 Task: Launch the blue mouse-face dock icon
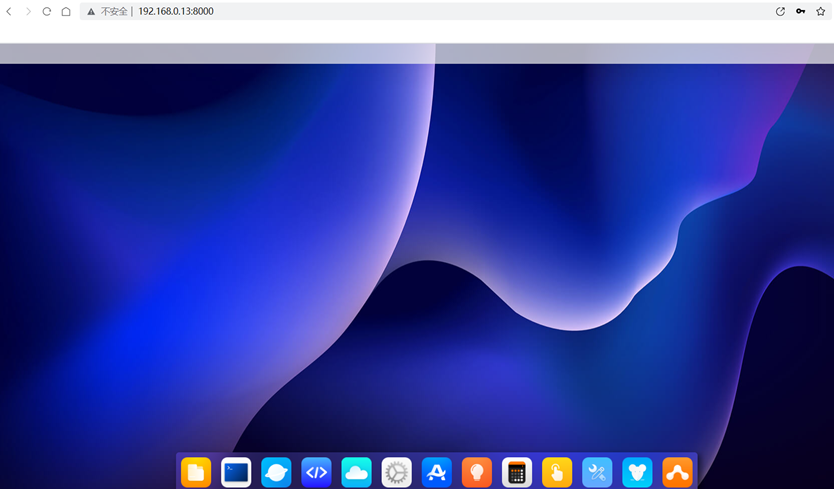click(x=637, y=472)
